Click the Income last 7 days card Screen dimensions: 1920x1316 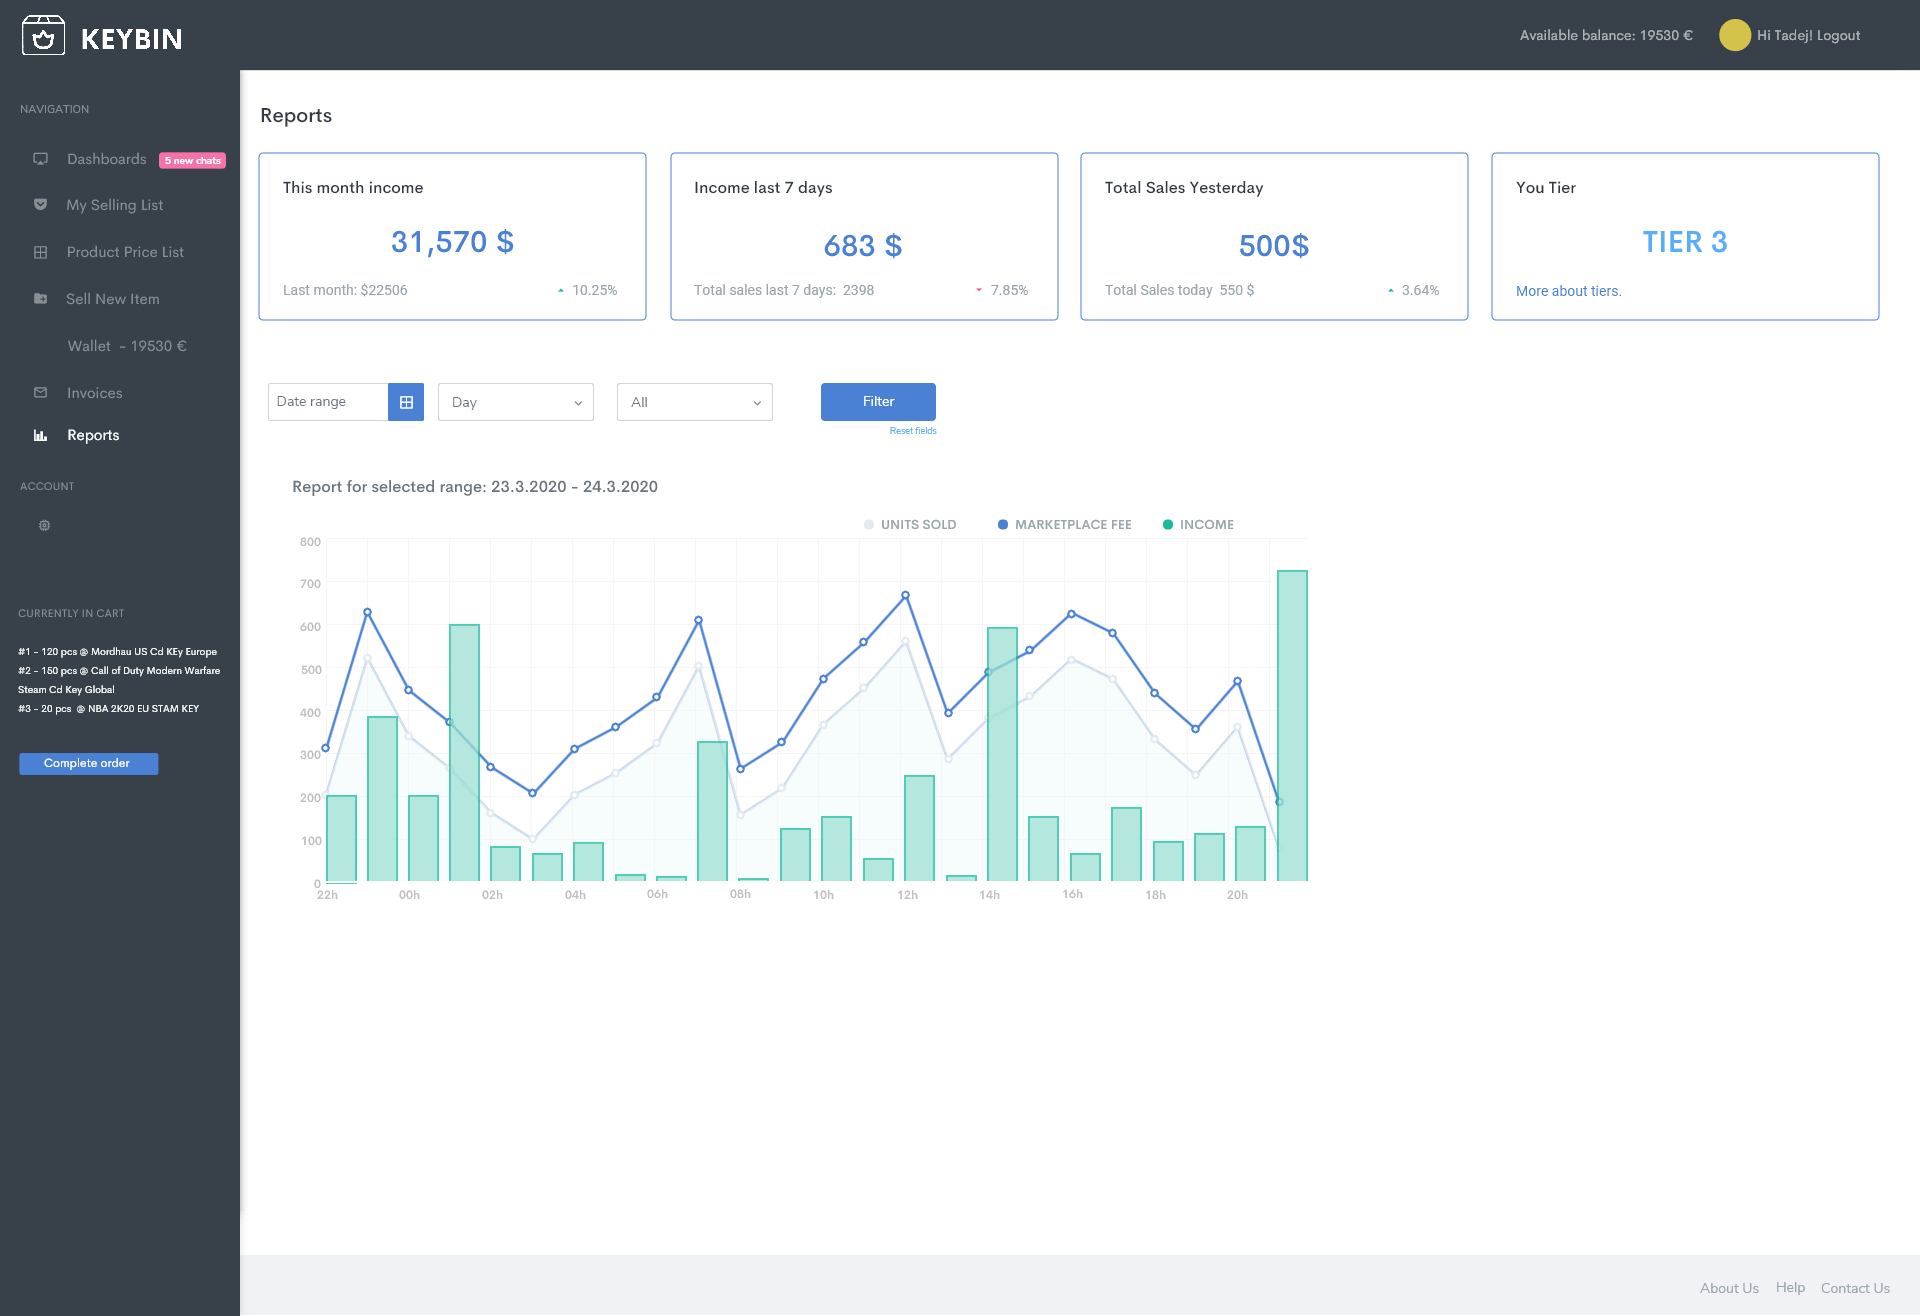[864, 236]
